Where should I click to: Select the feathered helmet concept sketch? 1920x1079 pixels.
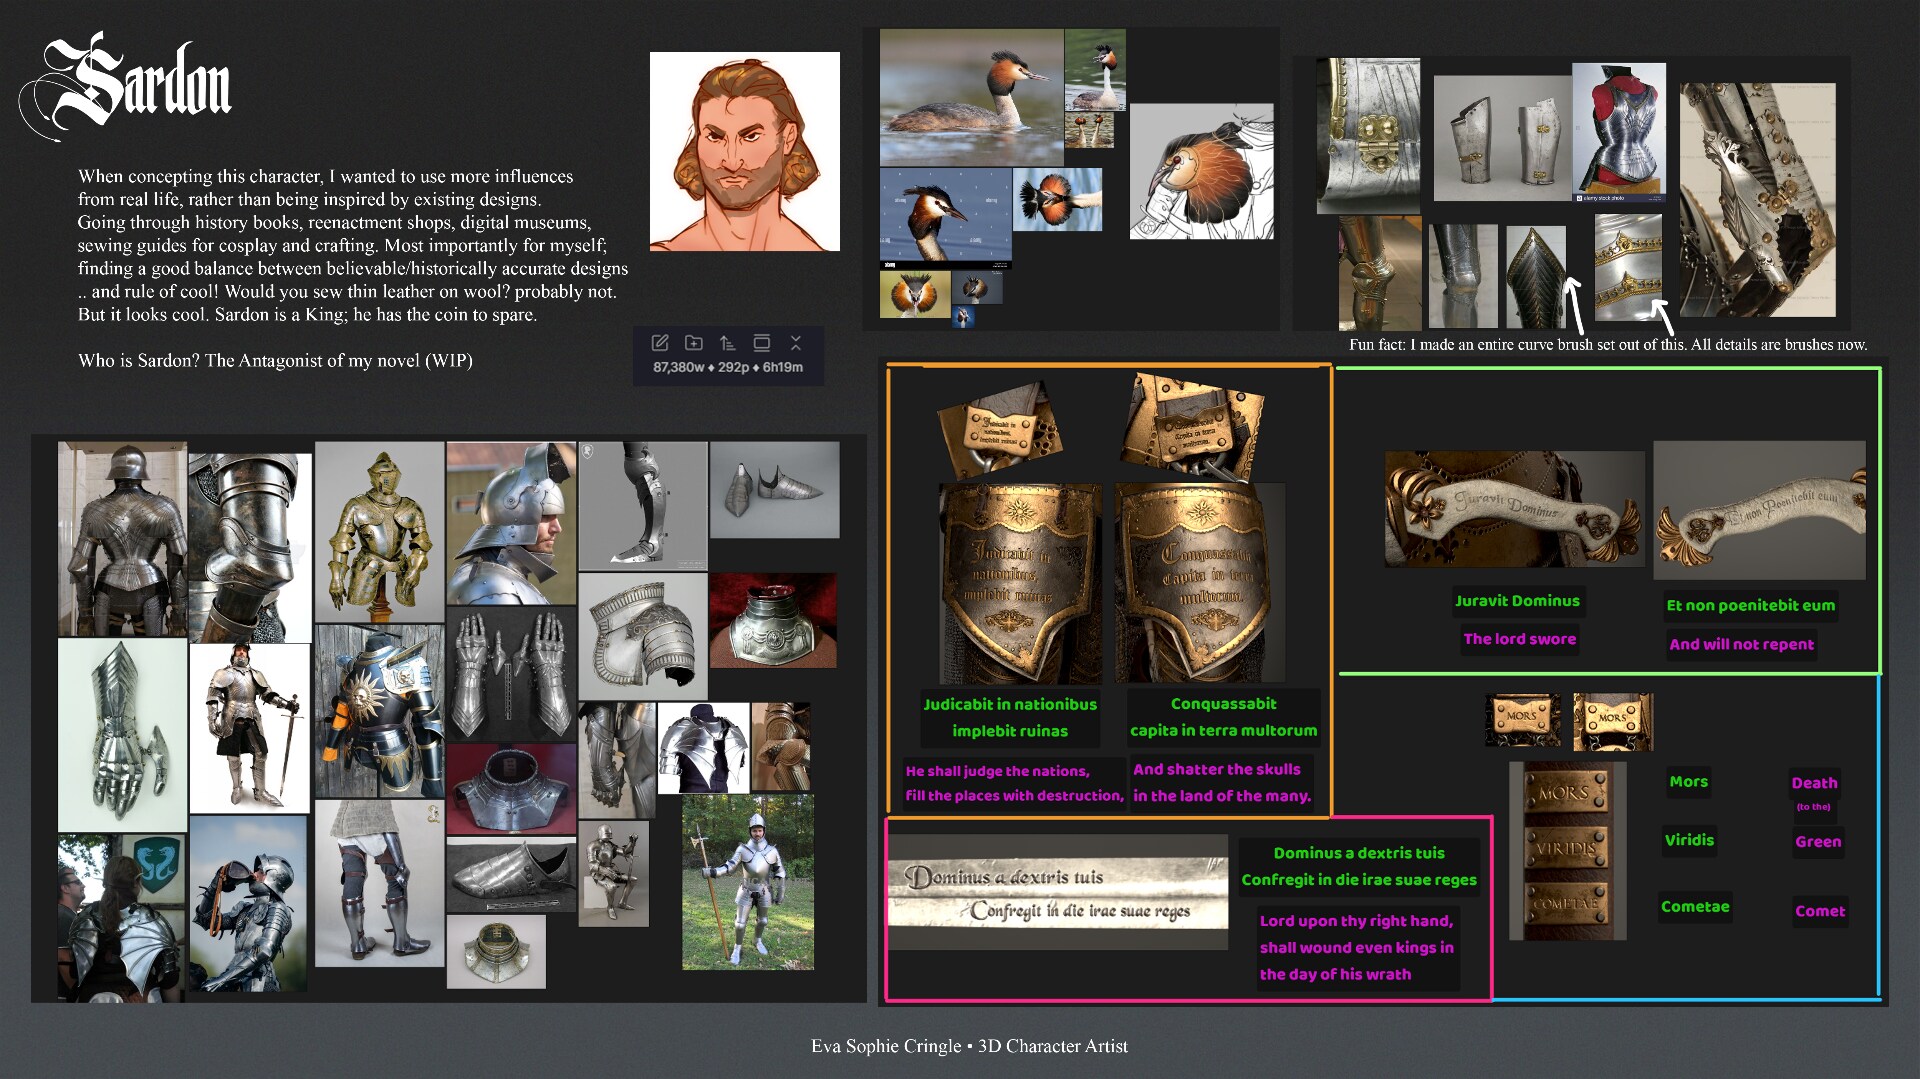(x=1201, y=171)
